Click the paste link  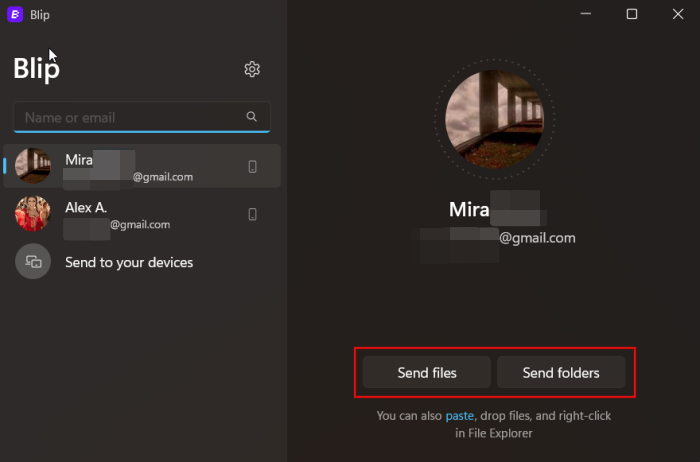point(459,416)
